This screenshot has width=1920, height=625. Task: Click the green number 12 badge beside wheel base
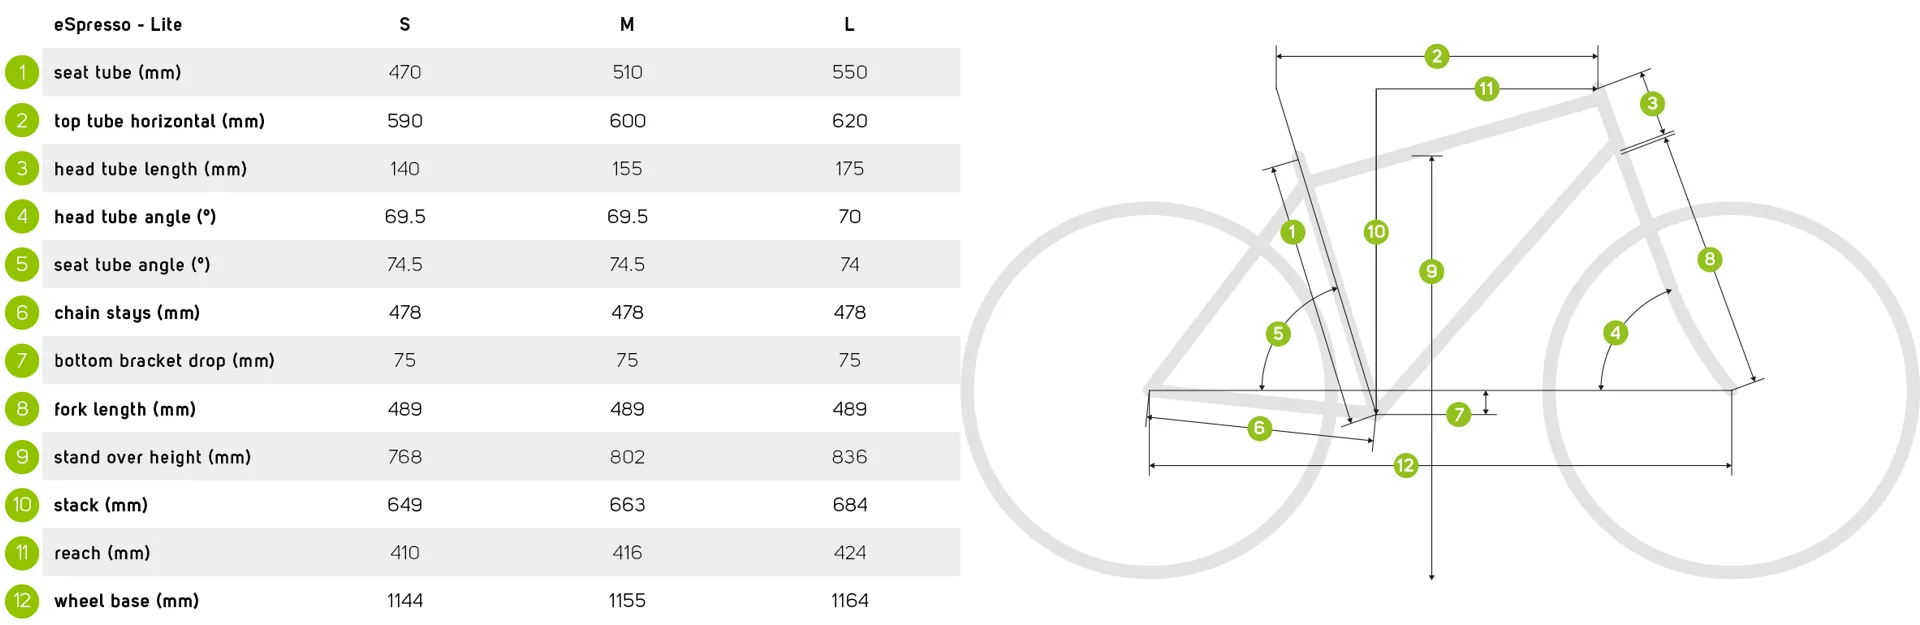tap(22, 601)
